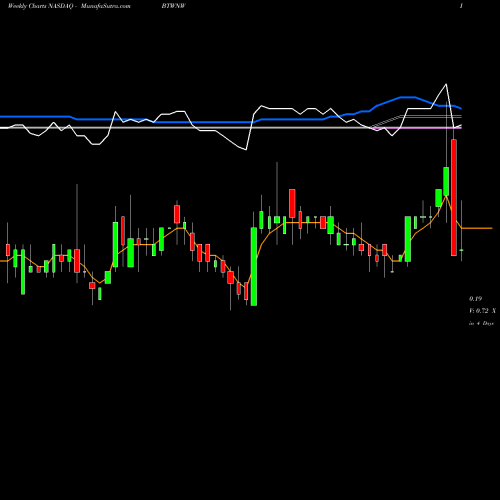The height and width of the screenshot is (500, 500).
Task: Click the tall green candle at the chart's lowest point
Action: [254, 266]
